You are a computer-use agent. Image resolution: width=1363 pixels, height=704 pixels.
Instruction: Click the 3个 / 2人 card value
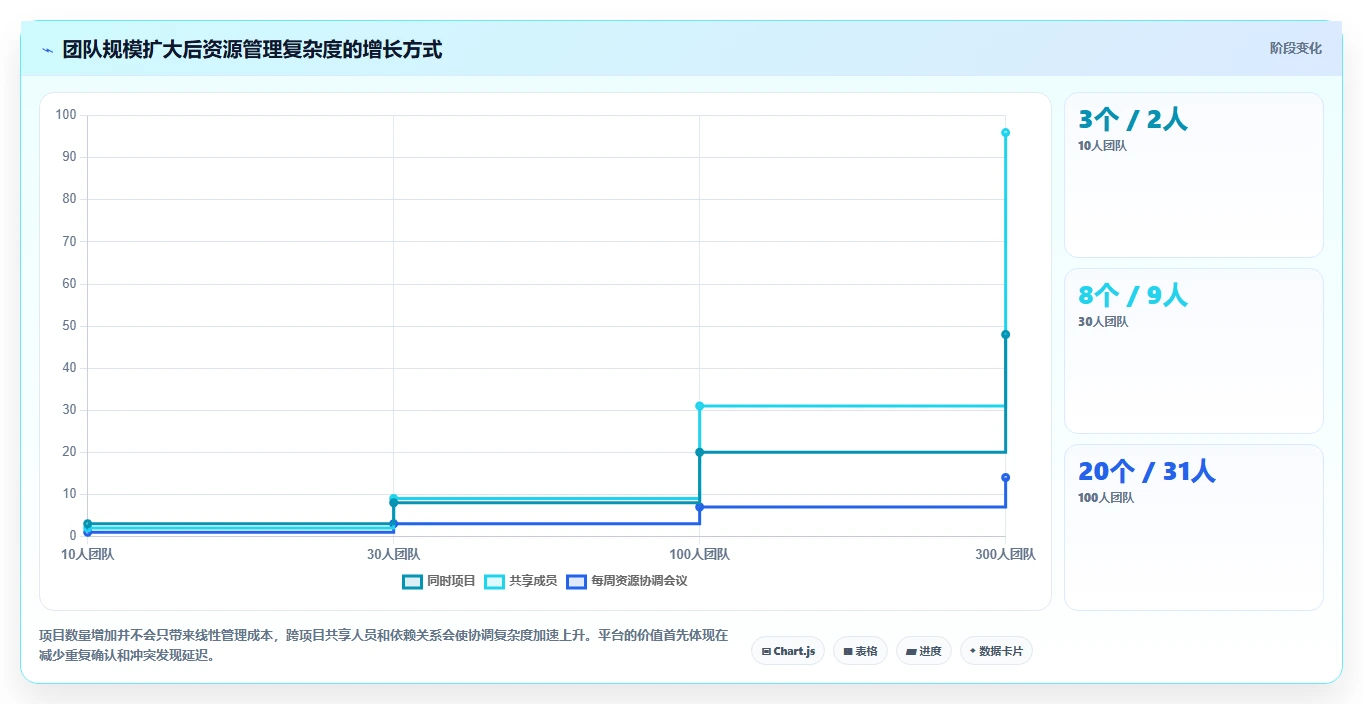(1133, 120)
